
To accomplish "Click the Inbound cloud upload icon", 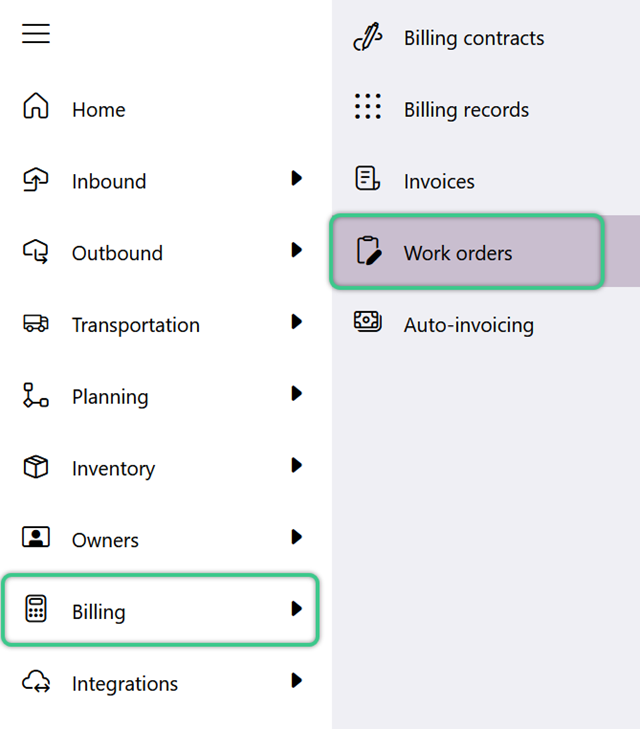I will pos(36,179).
